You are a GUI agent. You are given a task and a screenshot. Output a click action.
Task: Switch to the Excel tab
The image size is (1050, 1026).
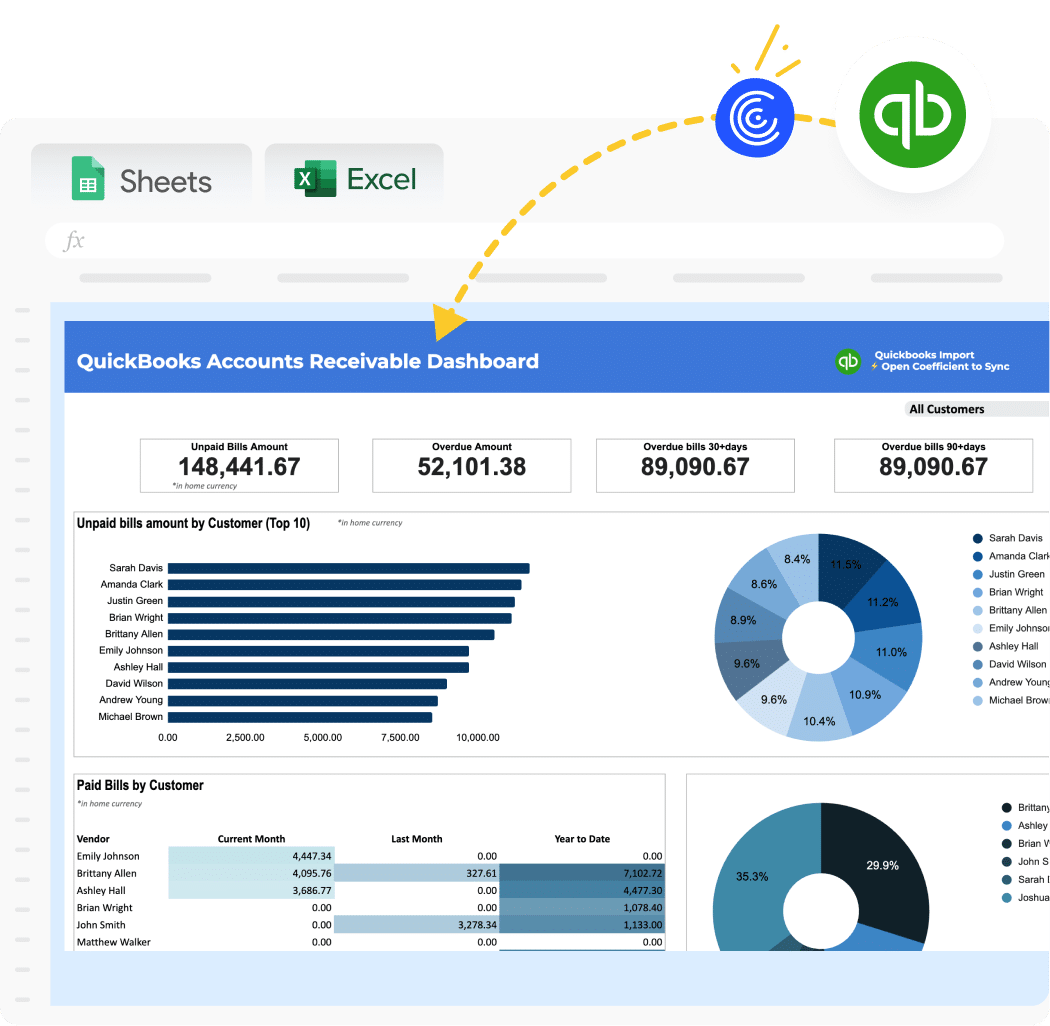(x=354, y=175)
